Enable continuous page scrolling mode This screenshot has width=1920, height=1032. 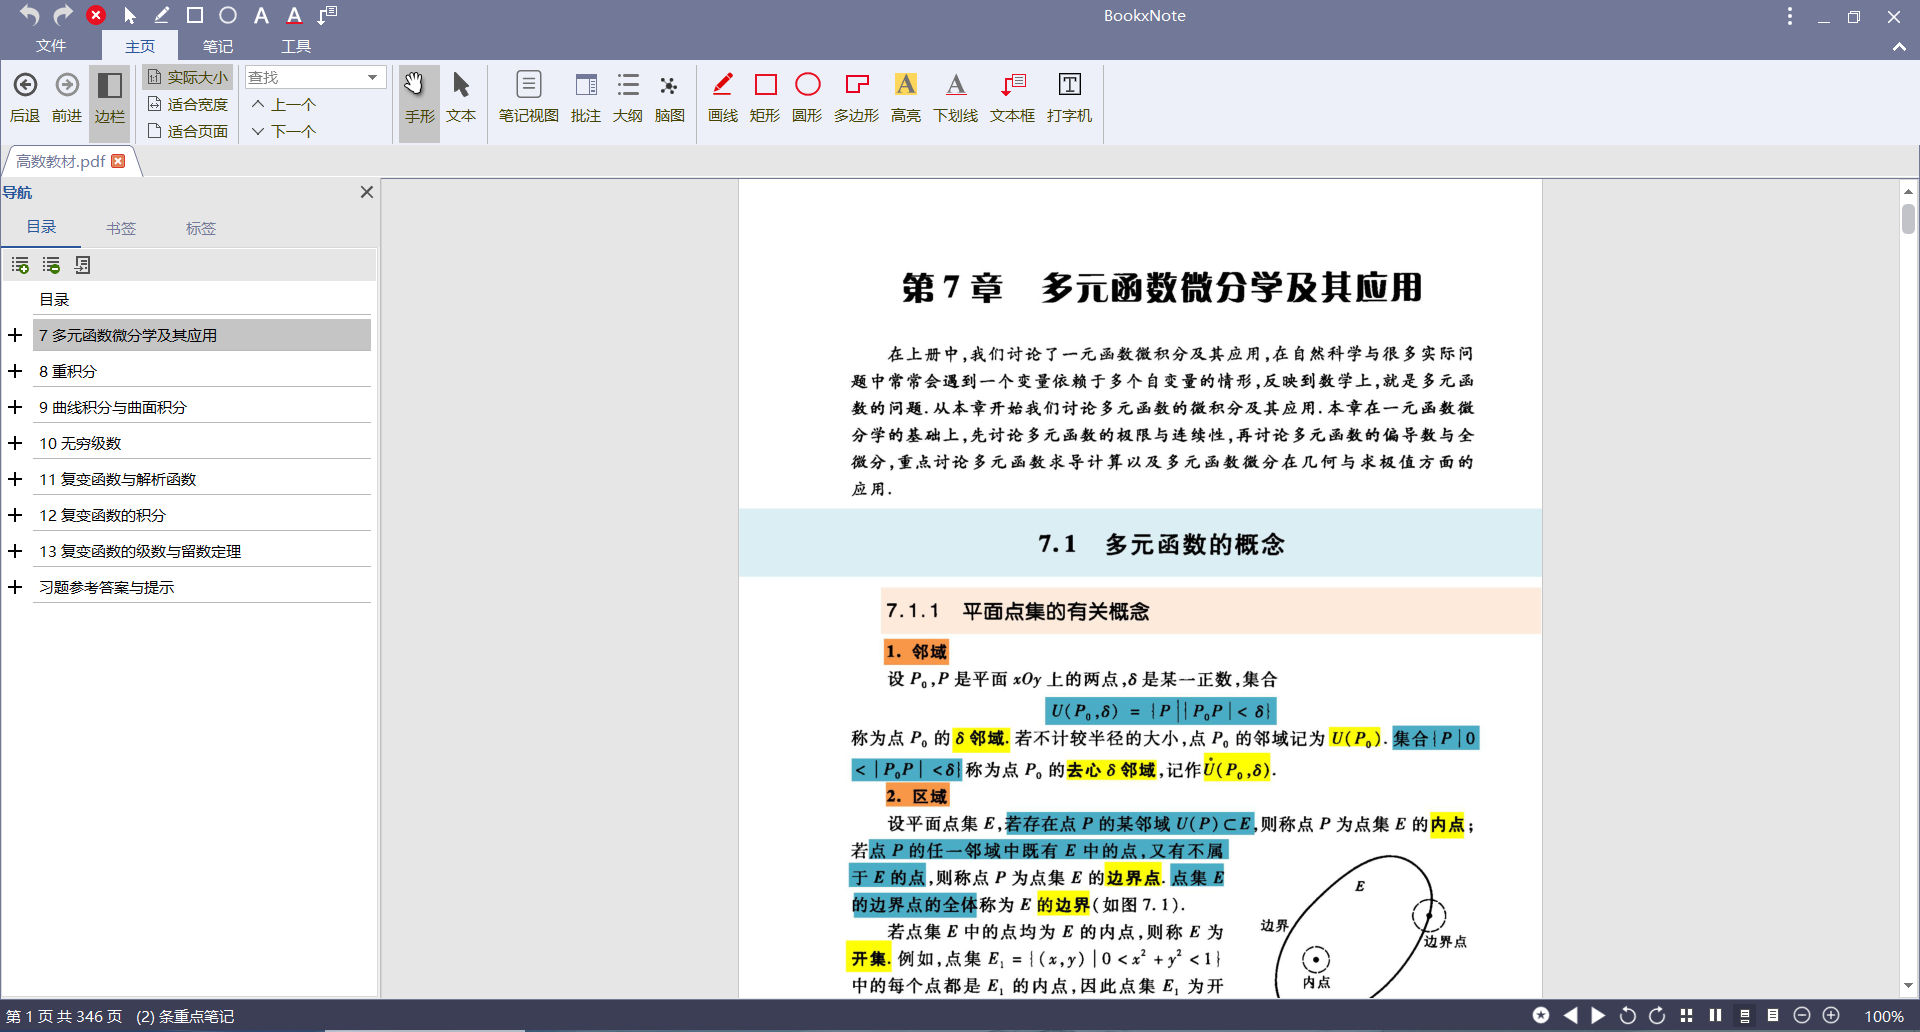pyautogui.click(x=1745, y=1015)
